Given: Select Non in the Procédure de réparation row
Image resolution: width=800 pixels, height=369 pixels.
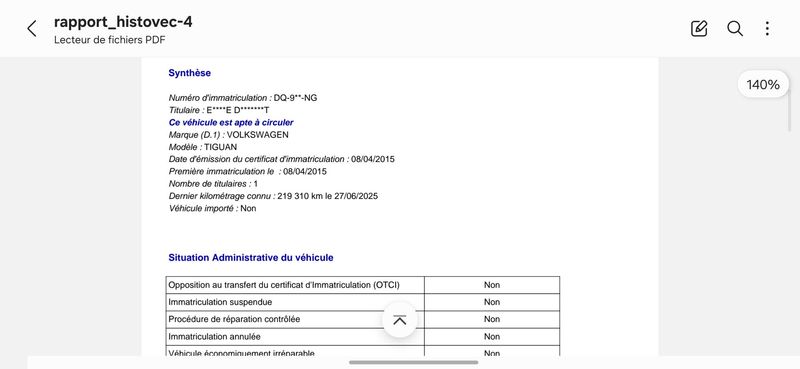Looking at the screenshot, I should 492,319.
